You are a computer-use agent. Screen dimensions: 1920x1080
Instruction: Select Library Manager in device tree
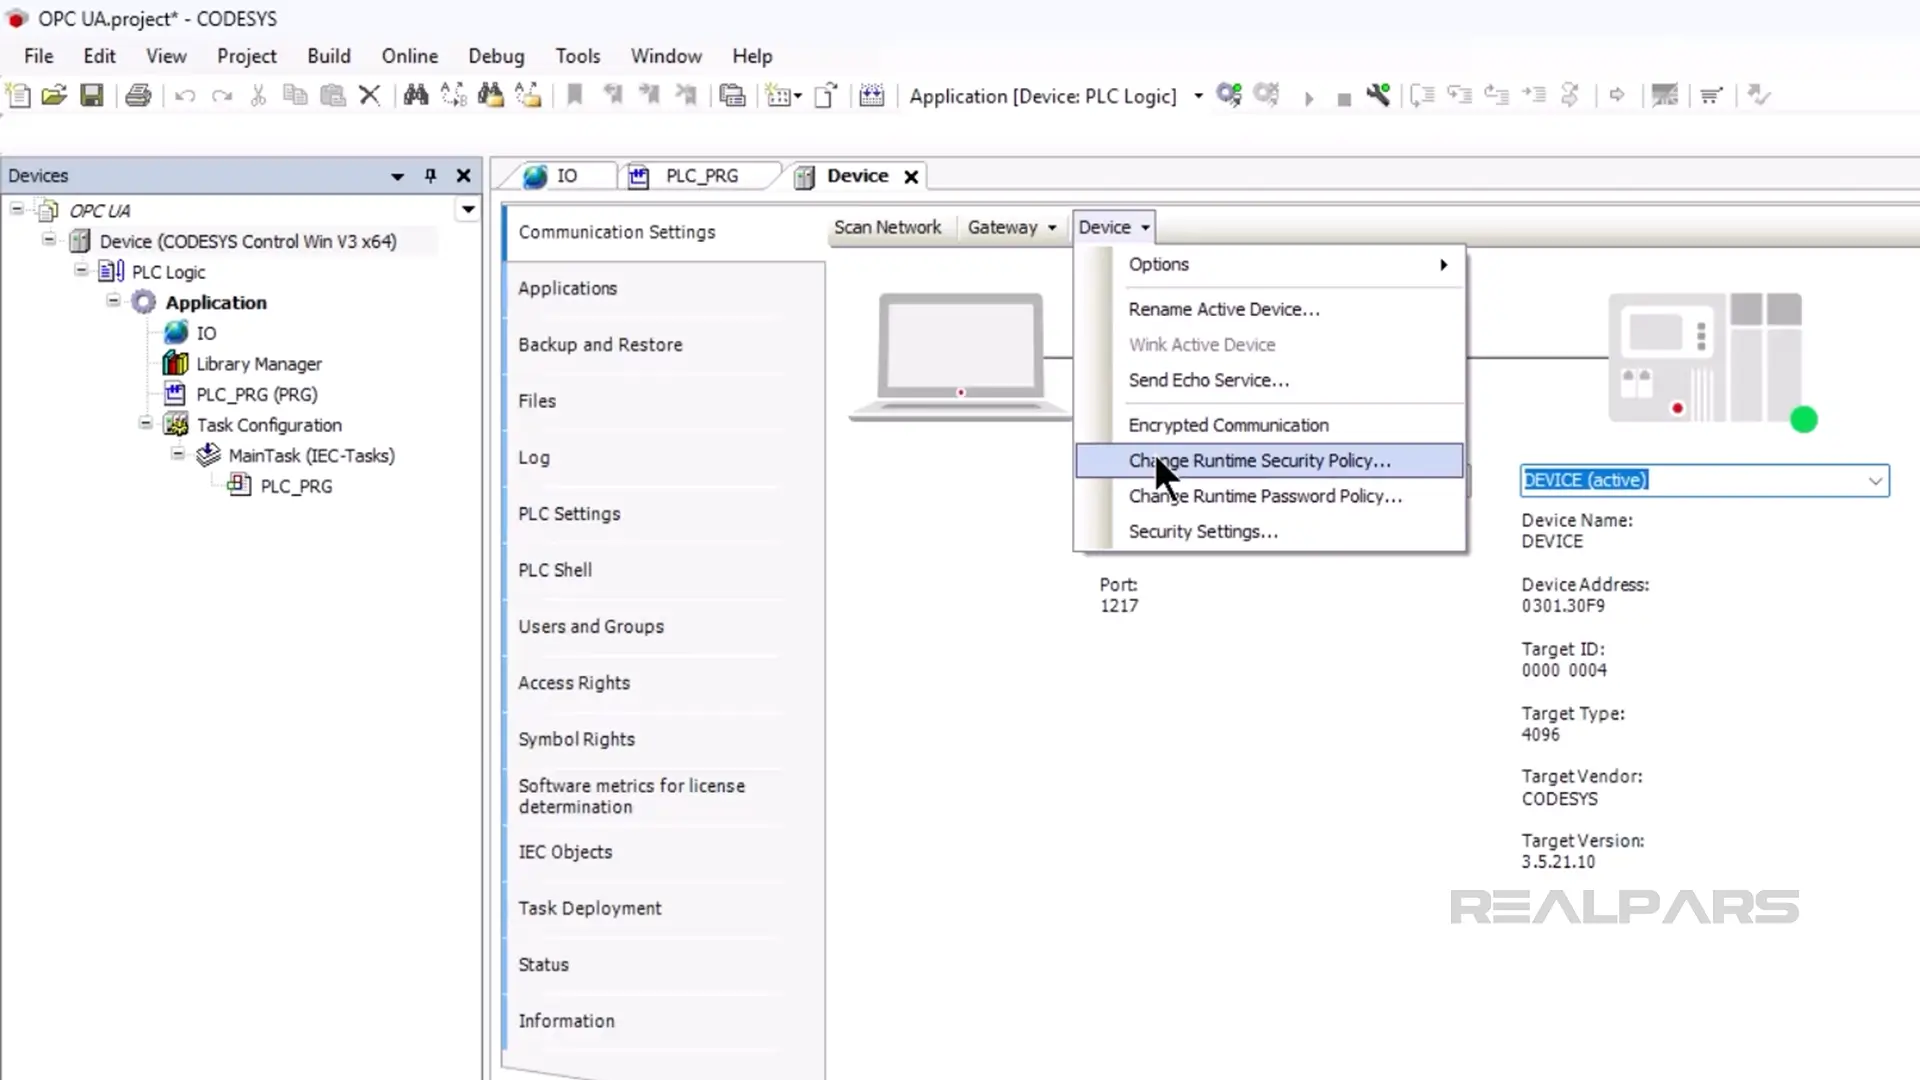point(258,364)
